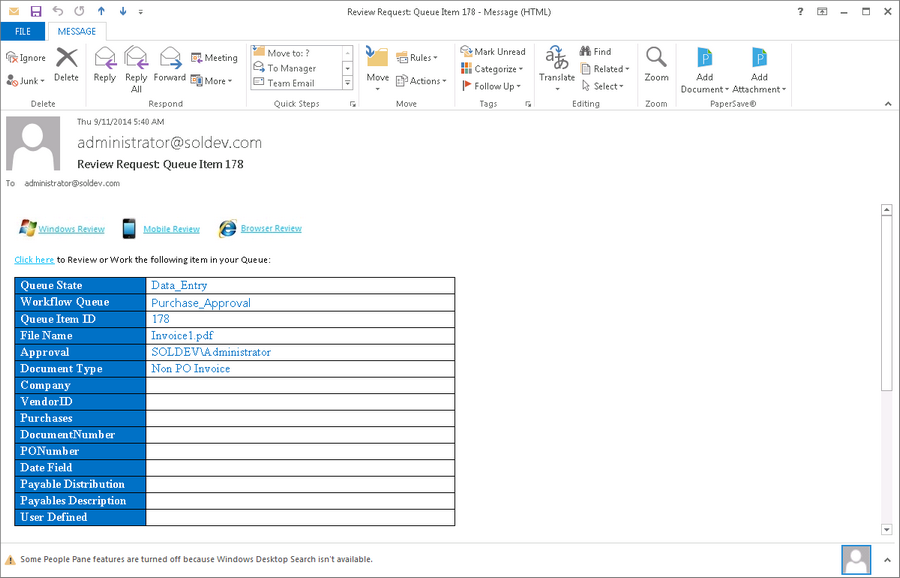The width and height of the screenshot is (900, 578).
Task: Click the SOLDEV\Administrator approval value
Action: pyautogui.click(x=211, y=352)
